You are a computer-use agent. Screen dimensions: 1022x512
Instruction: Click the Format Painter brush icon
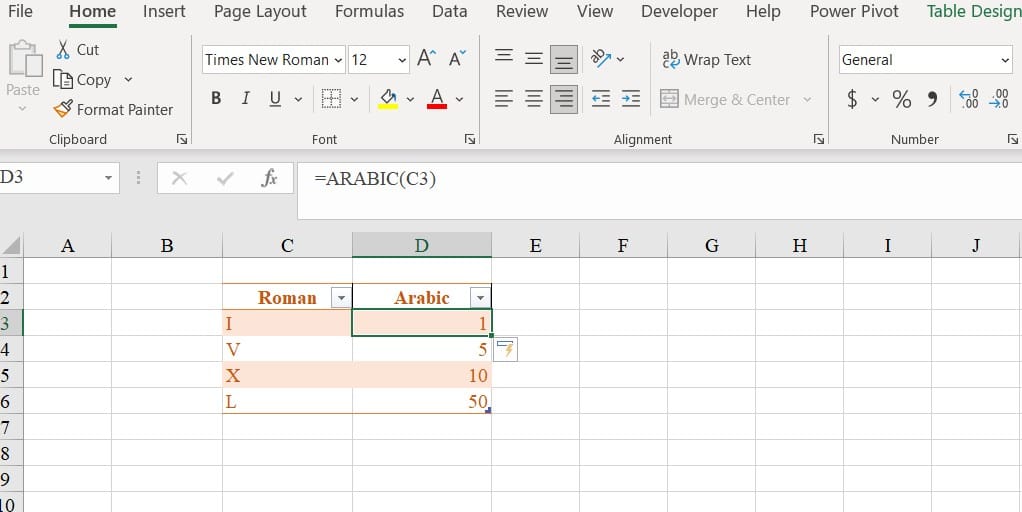[63, 109]
